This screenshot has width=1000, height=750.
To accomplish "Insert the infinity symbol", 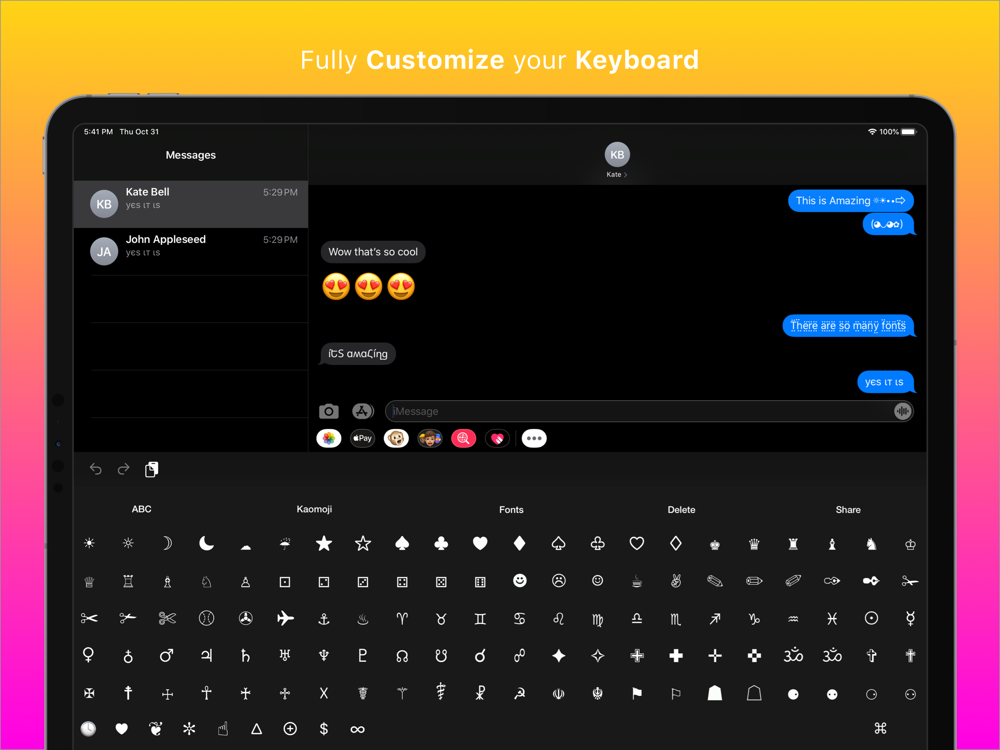I will tap(358, 729).
